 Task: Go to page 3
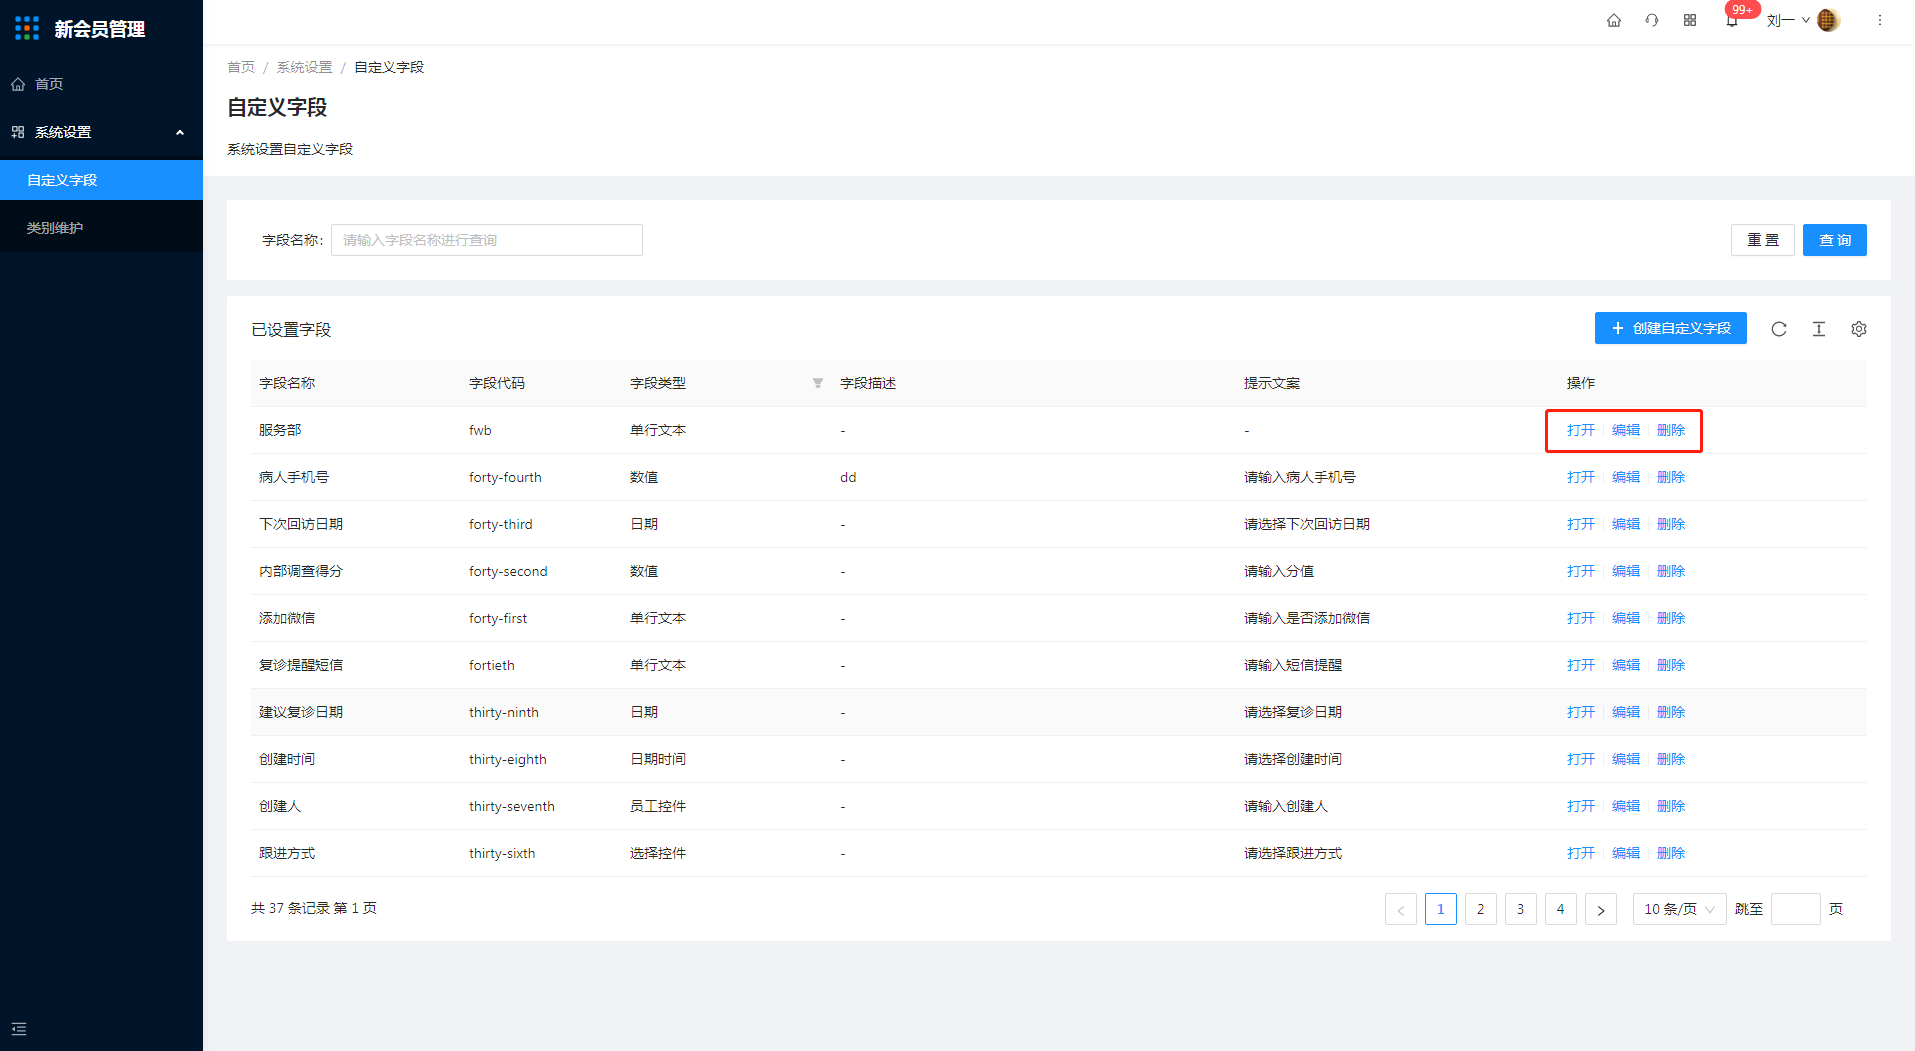(1521, 909)
